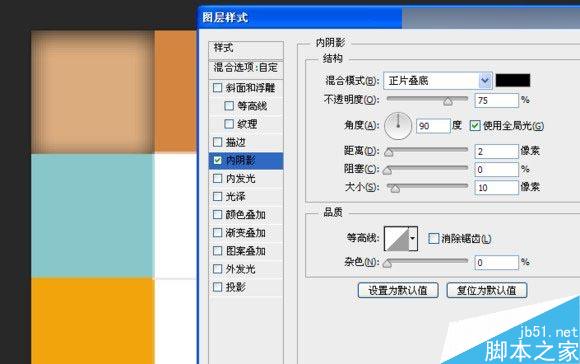Uncheck the 内阴影 style checkbox

tap(218, 160)
